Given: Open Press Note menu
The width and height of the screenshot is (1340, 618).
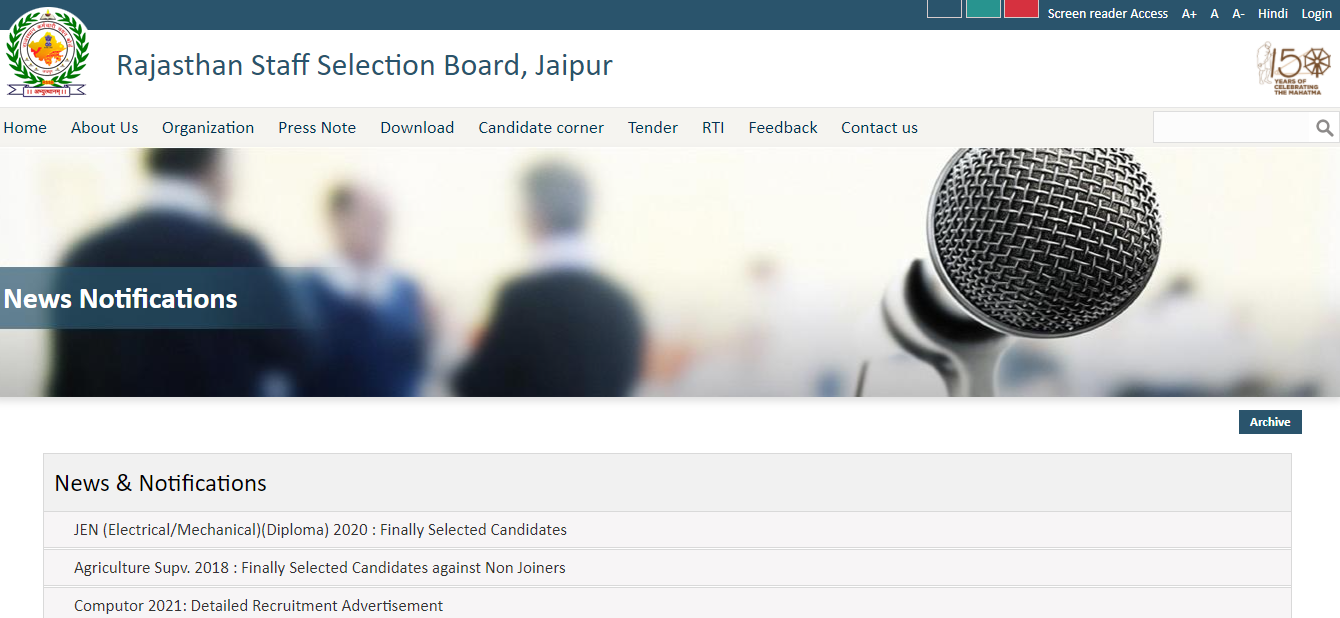Looking at the screenshot, I should (x=317, y=127).
